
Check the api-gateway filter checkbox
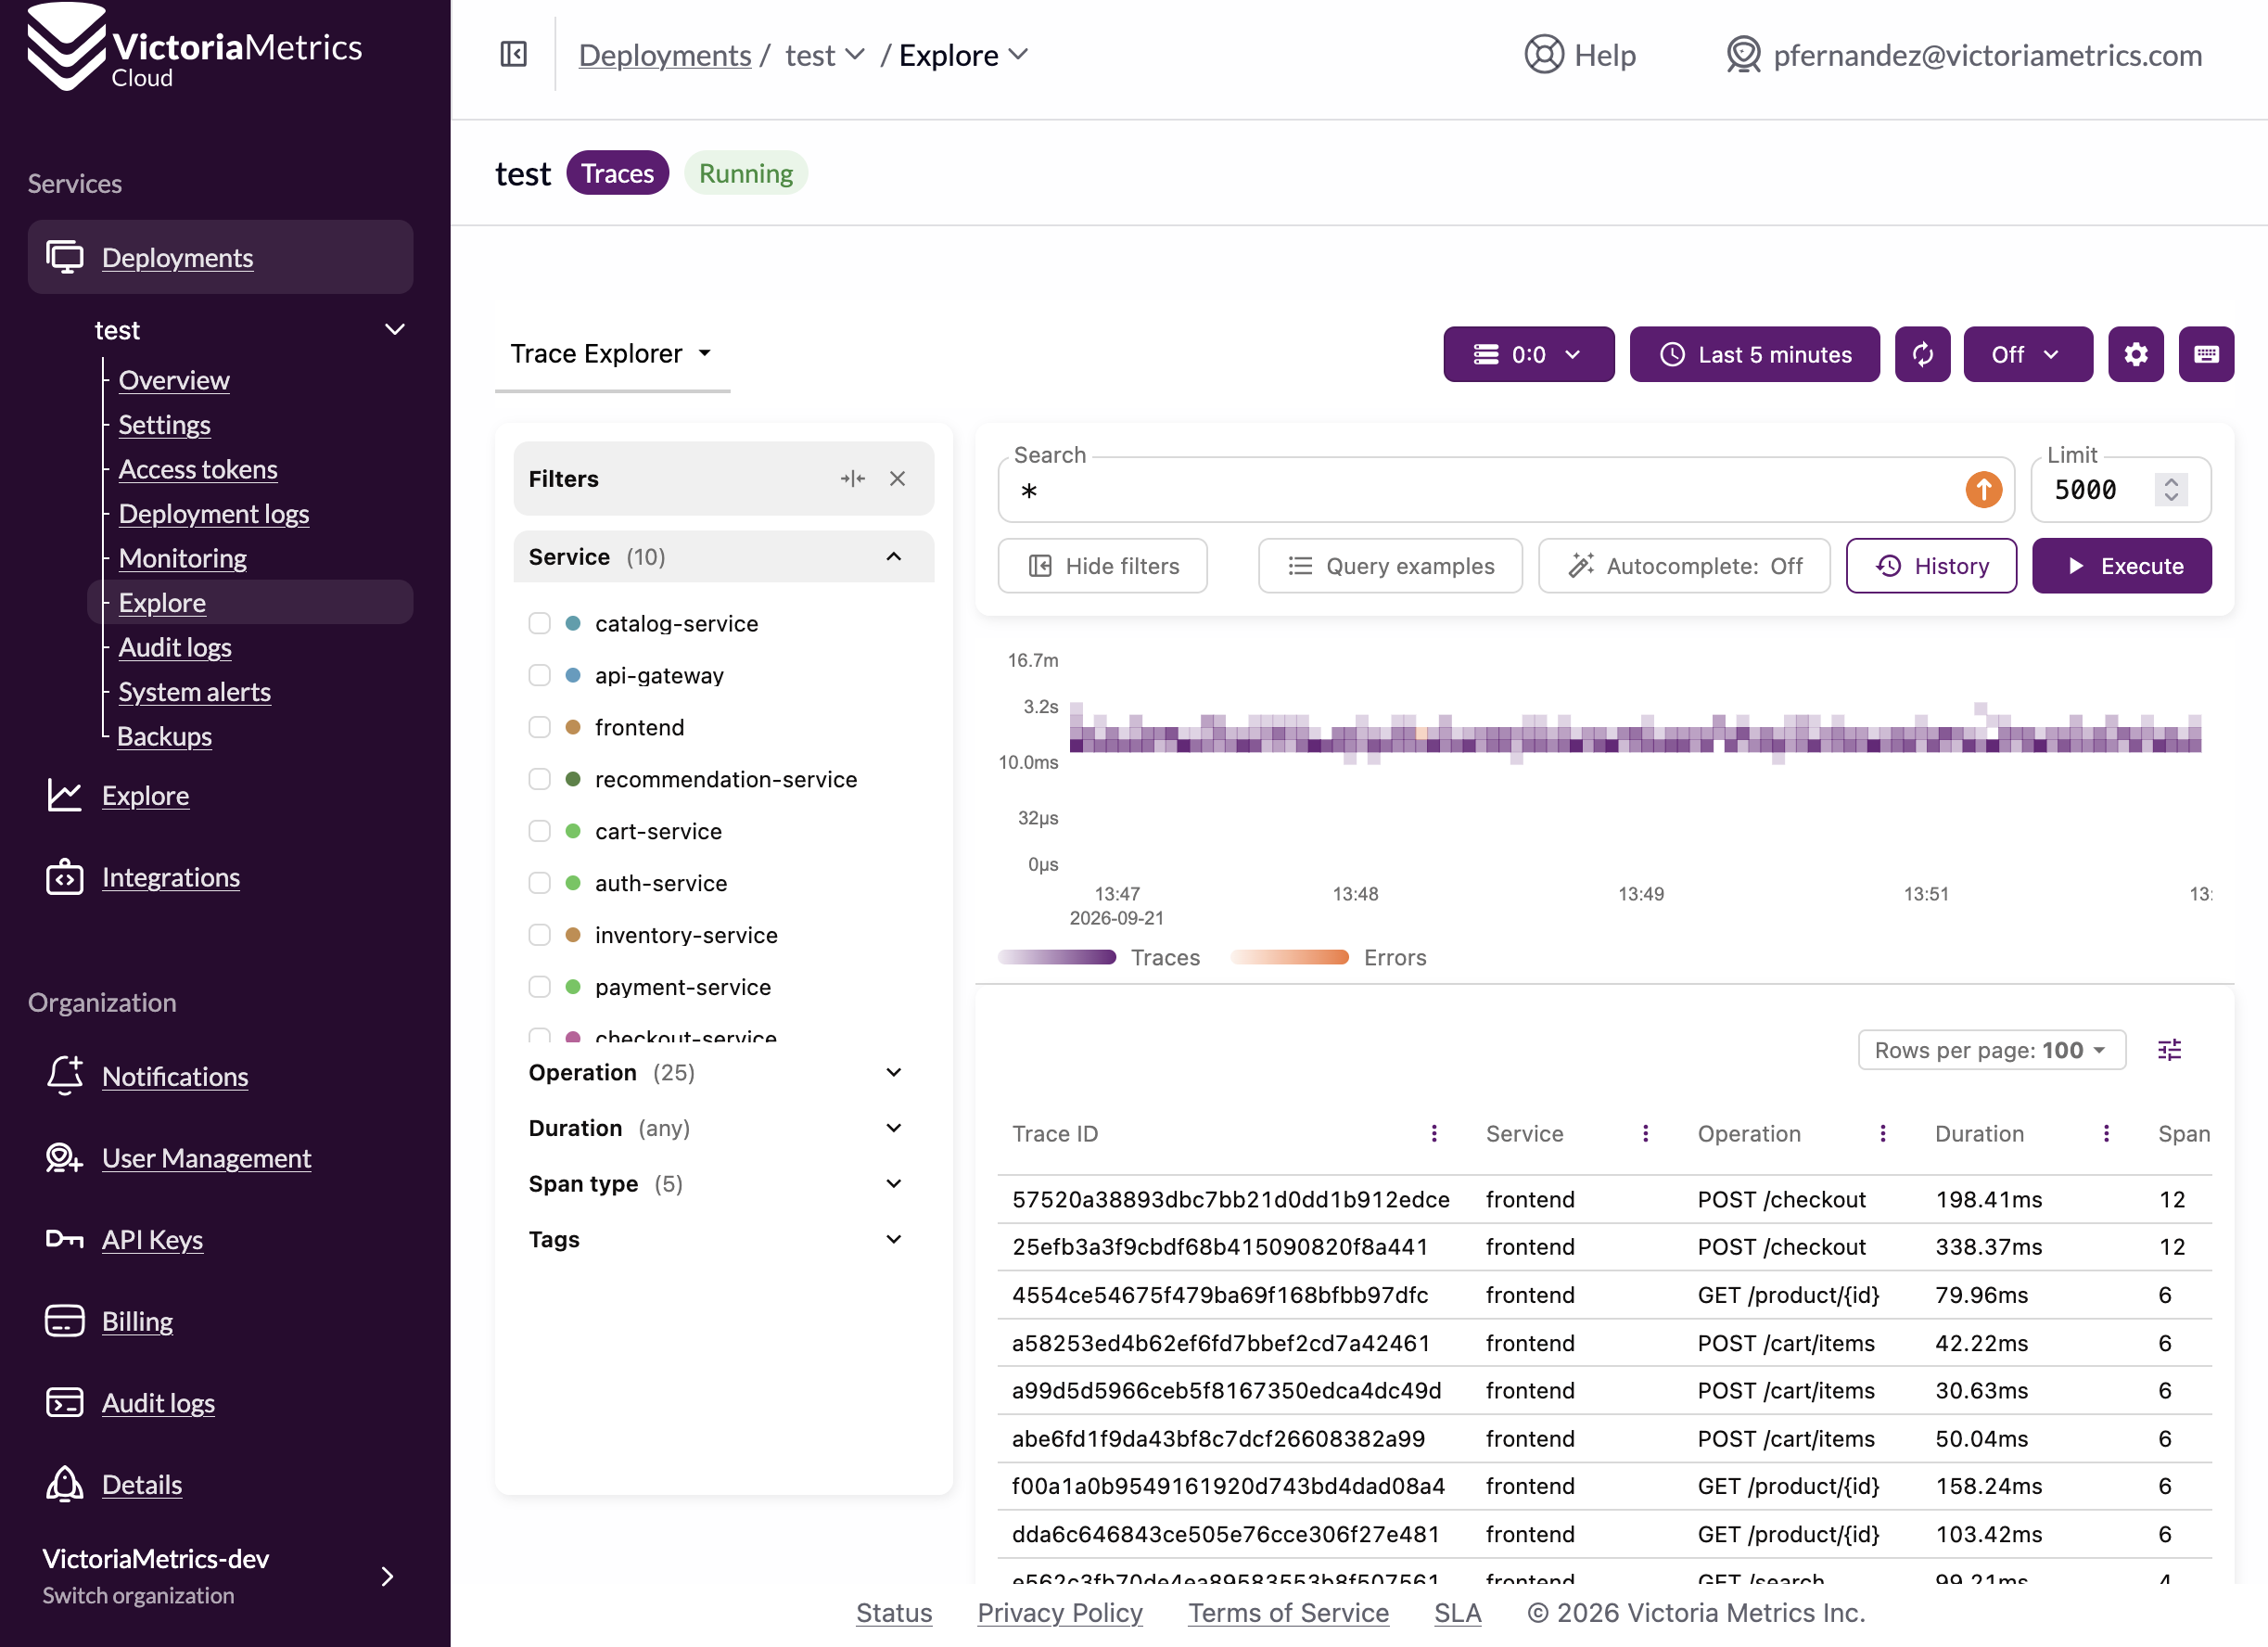click(539, 675)
